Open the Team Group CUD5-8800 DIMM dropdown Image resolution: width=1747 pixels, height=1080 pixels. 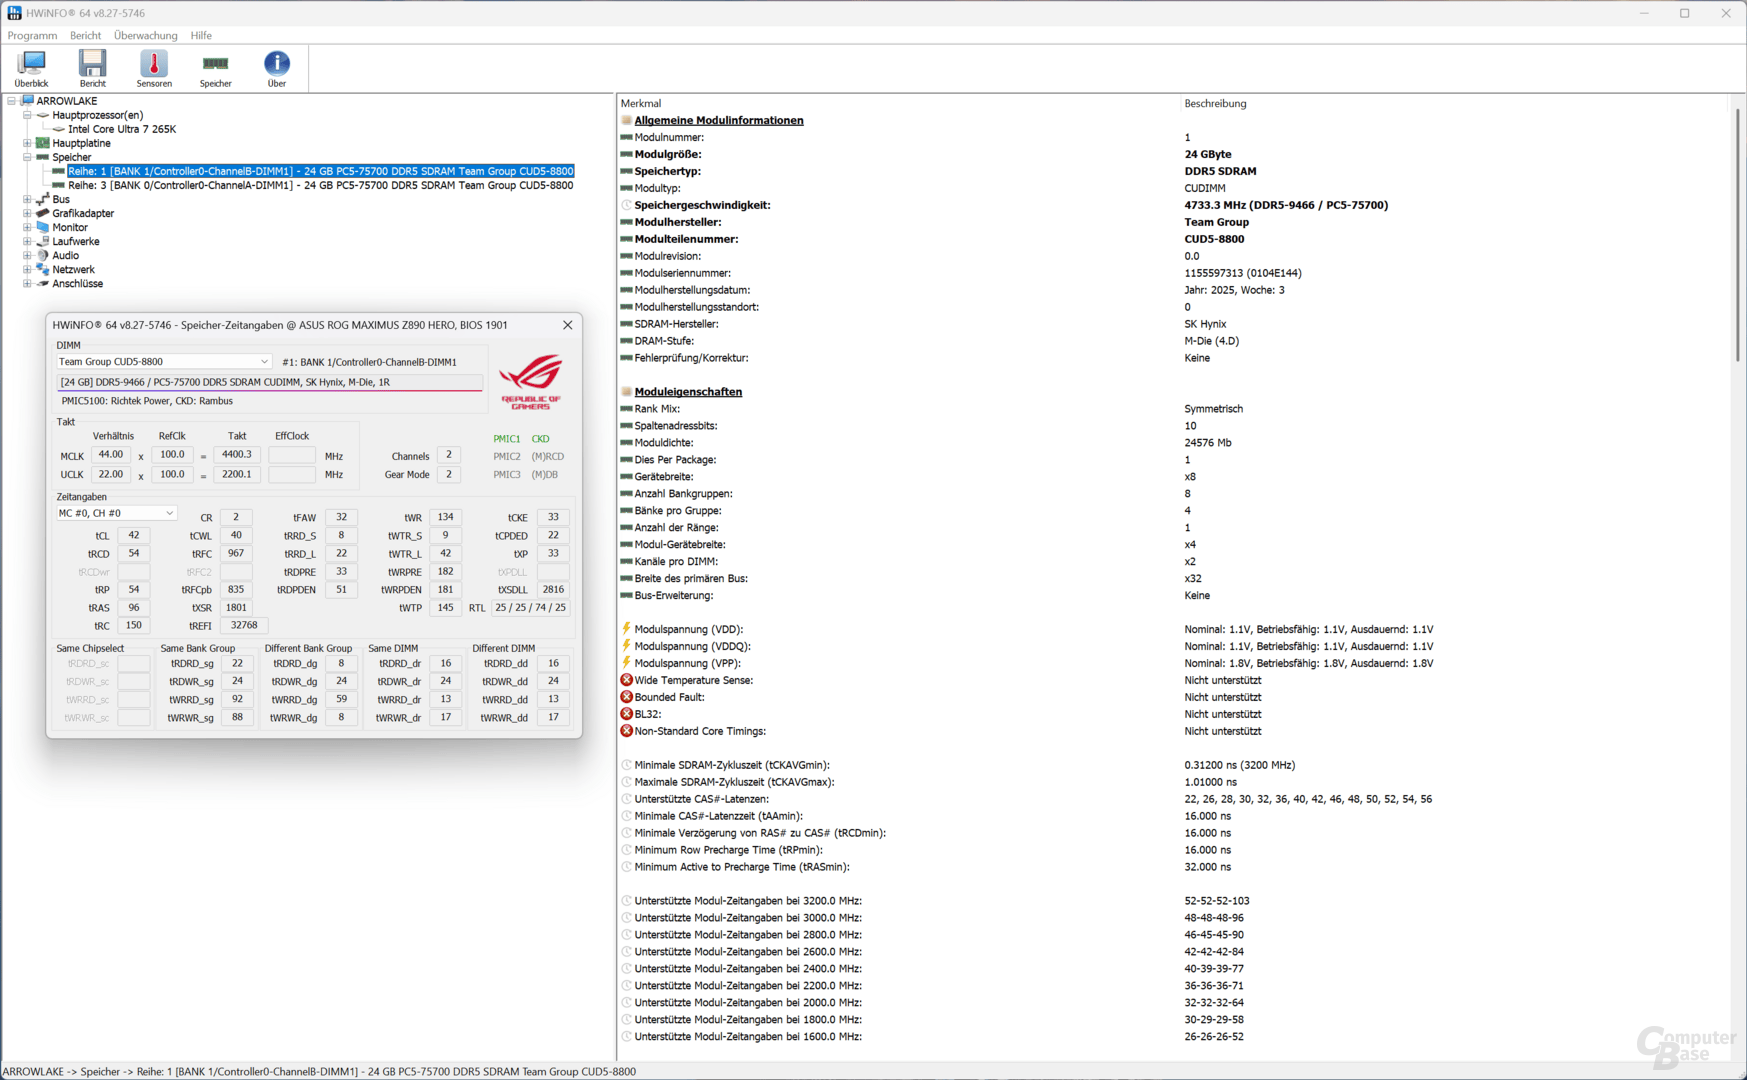click(164, 362)
